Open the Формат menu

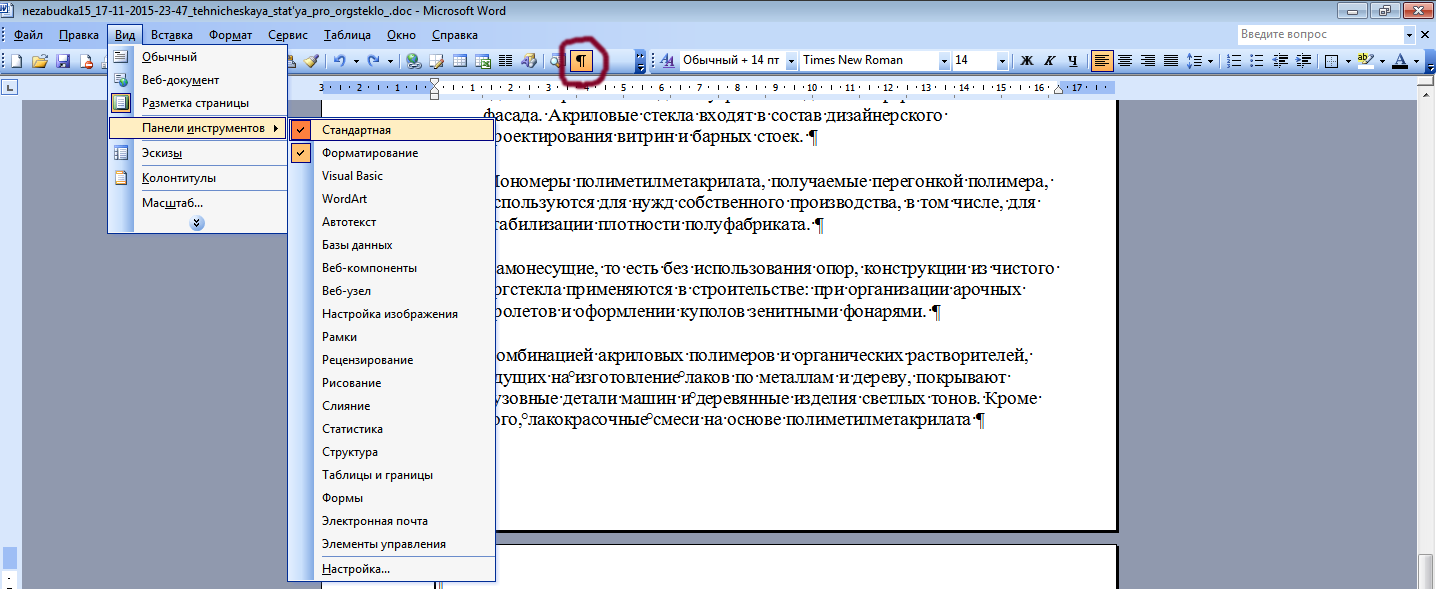tap(230, 35)
